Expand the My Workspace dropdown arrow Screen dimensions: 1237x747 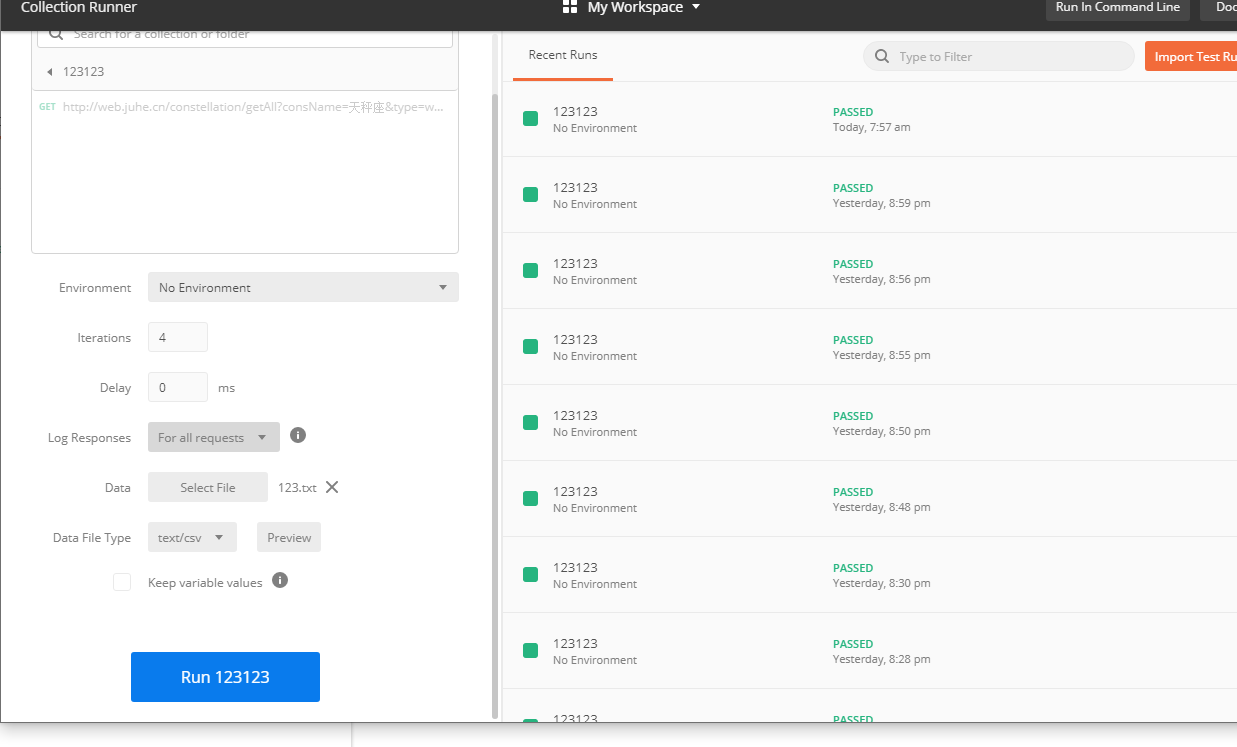(696, 7)
